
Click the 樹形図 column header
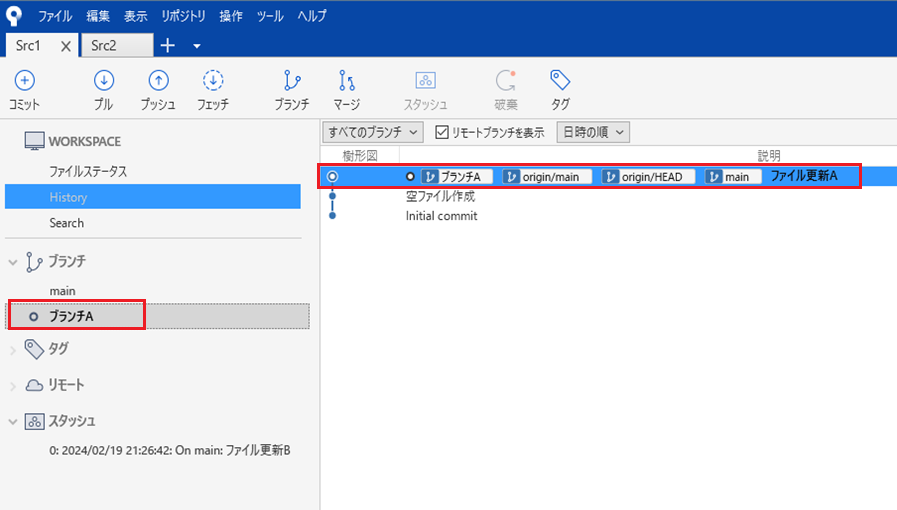360,156
